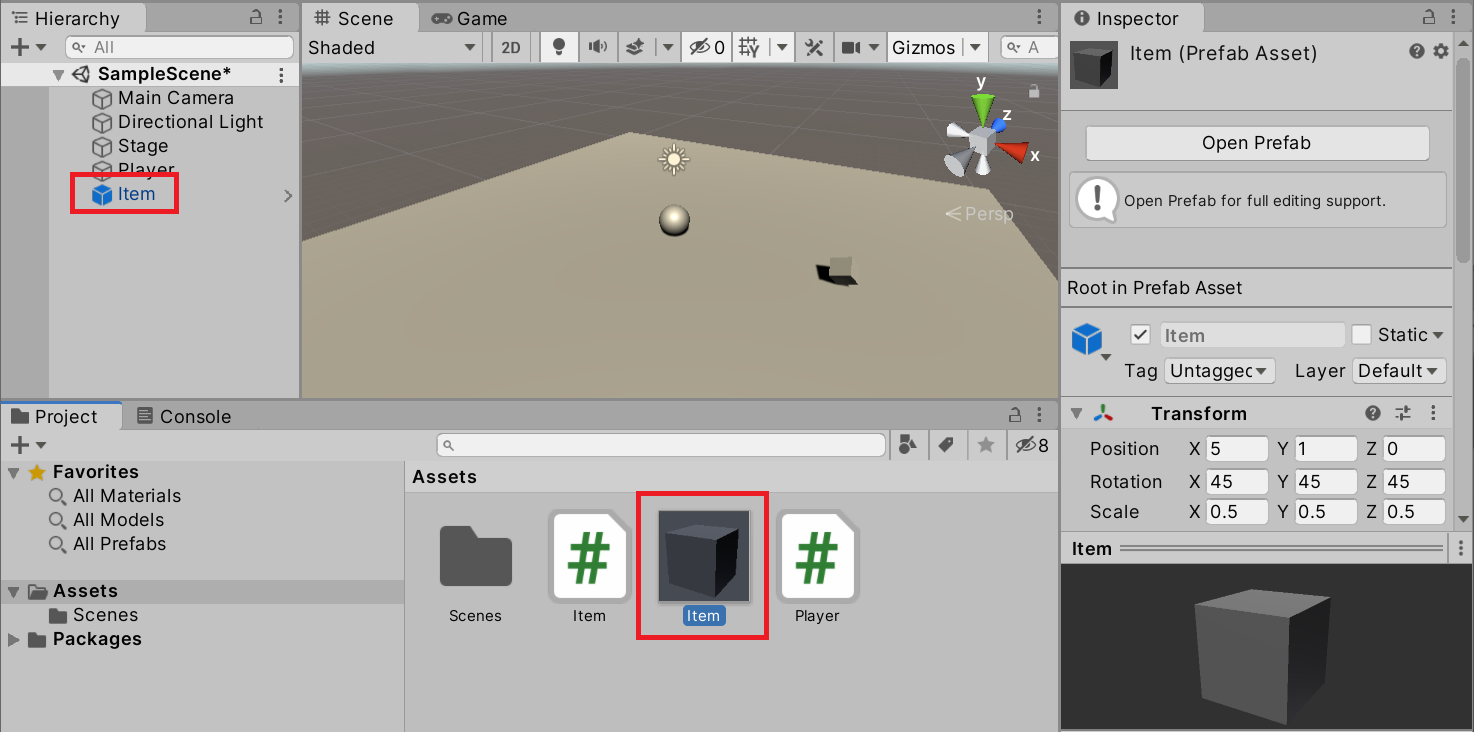Click the favorites star filter icon
This screenshot has width=1474, height=732.
(x=985, y=445)
